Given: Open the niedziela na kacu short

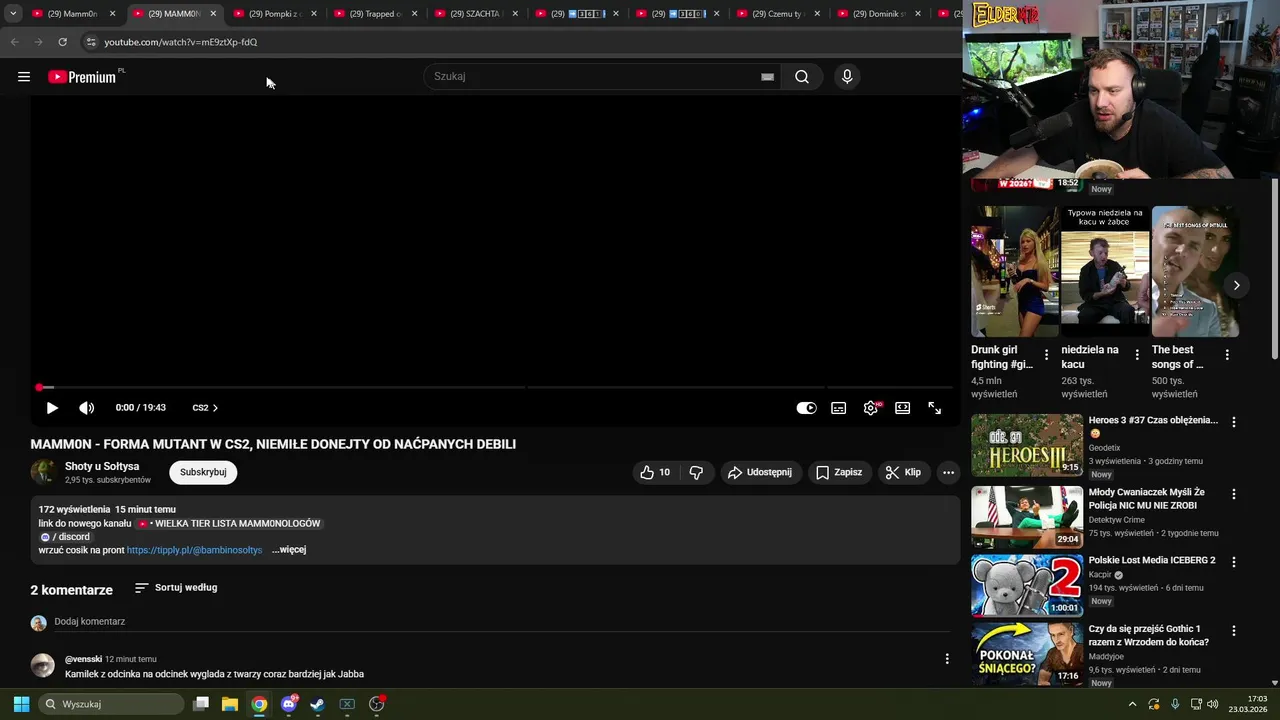Looking at the screenshot, I should tap(1105, 271).
